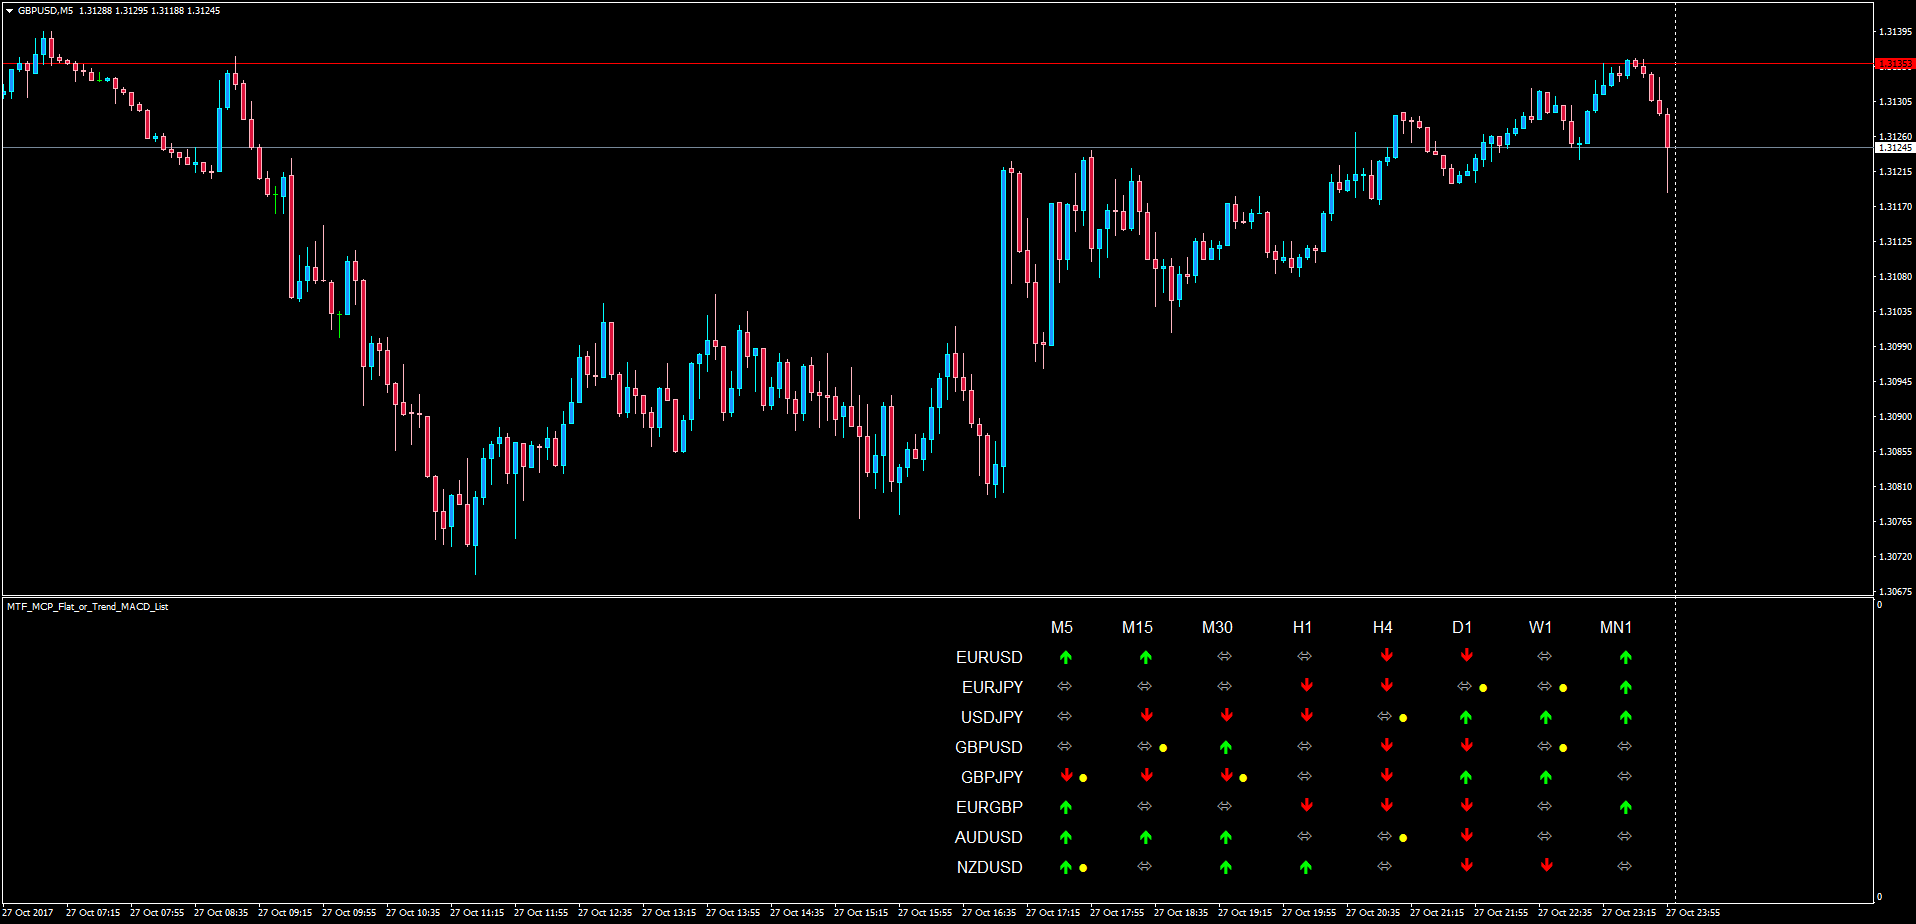The width and height of the screenshot is (1916, 924).
Task: Click the EURJPY M5 flat sideways arrow
Action: point(1064,686)
